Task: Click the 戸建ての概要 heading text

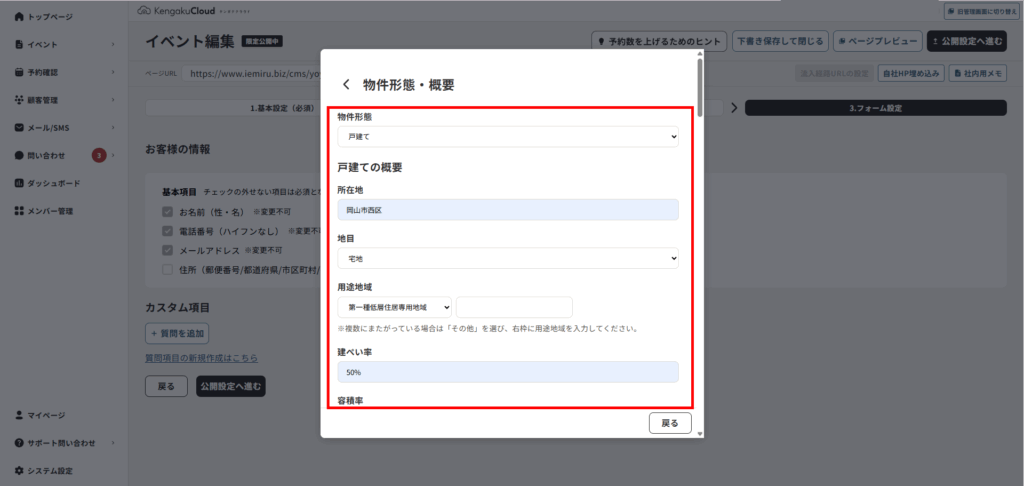Action: coord(370,167)
